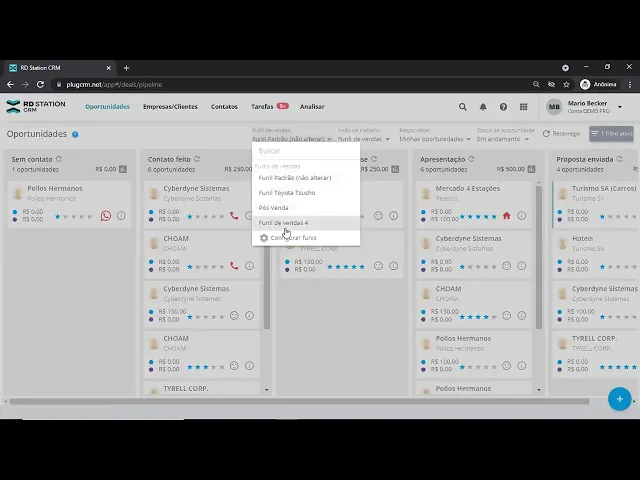Open the search magnifier in CRM header
This screenshot has height=480, width=640.
[x=462, y=107]
